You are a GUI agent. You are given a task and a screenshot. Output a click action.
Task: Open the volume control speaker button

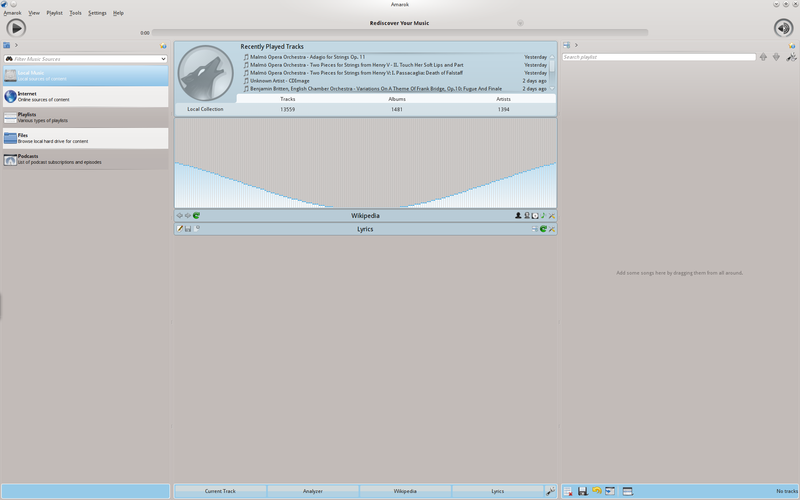point(783,28)
